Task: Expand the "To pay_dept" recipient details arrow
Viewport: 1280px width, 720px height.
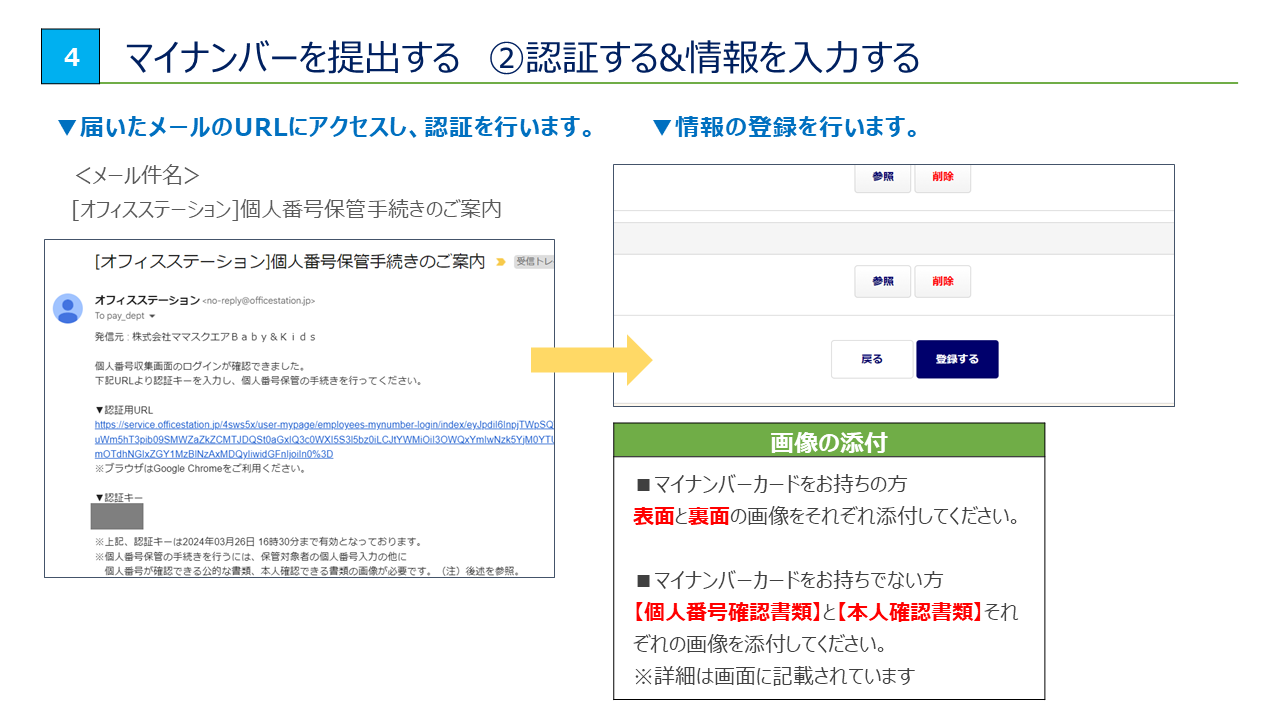Action: (152, 316)
